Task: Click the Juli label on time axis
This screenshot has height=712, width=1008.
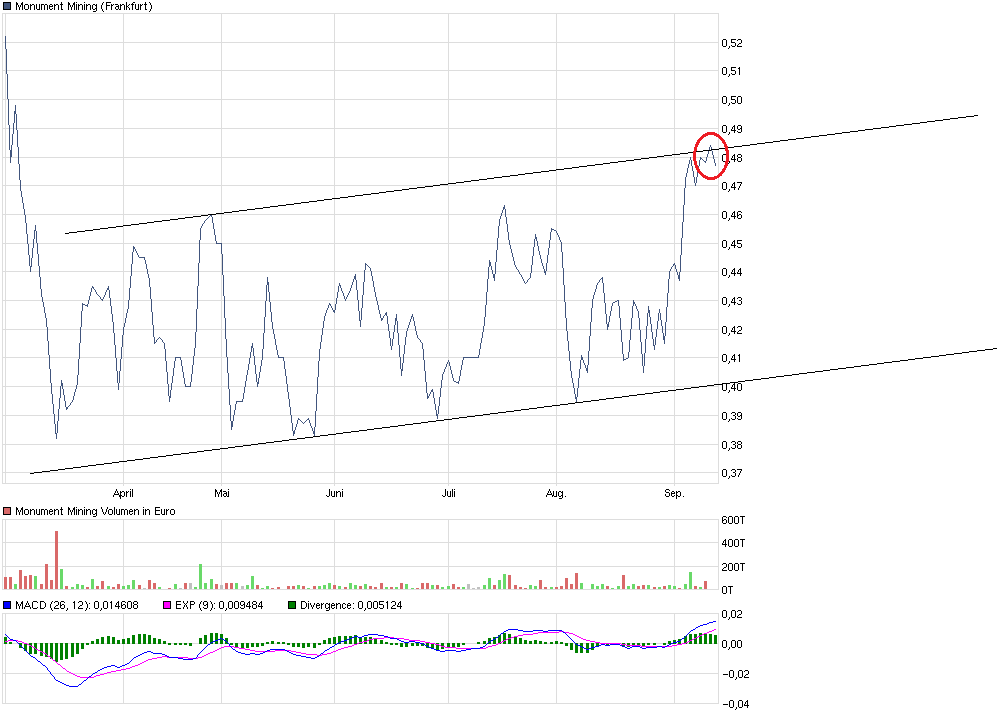Action: click(449, 494)
